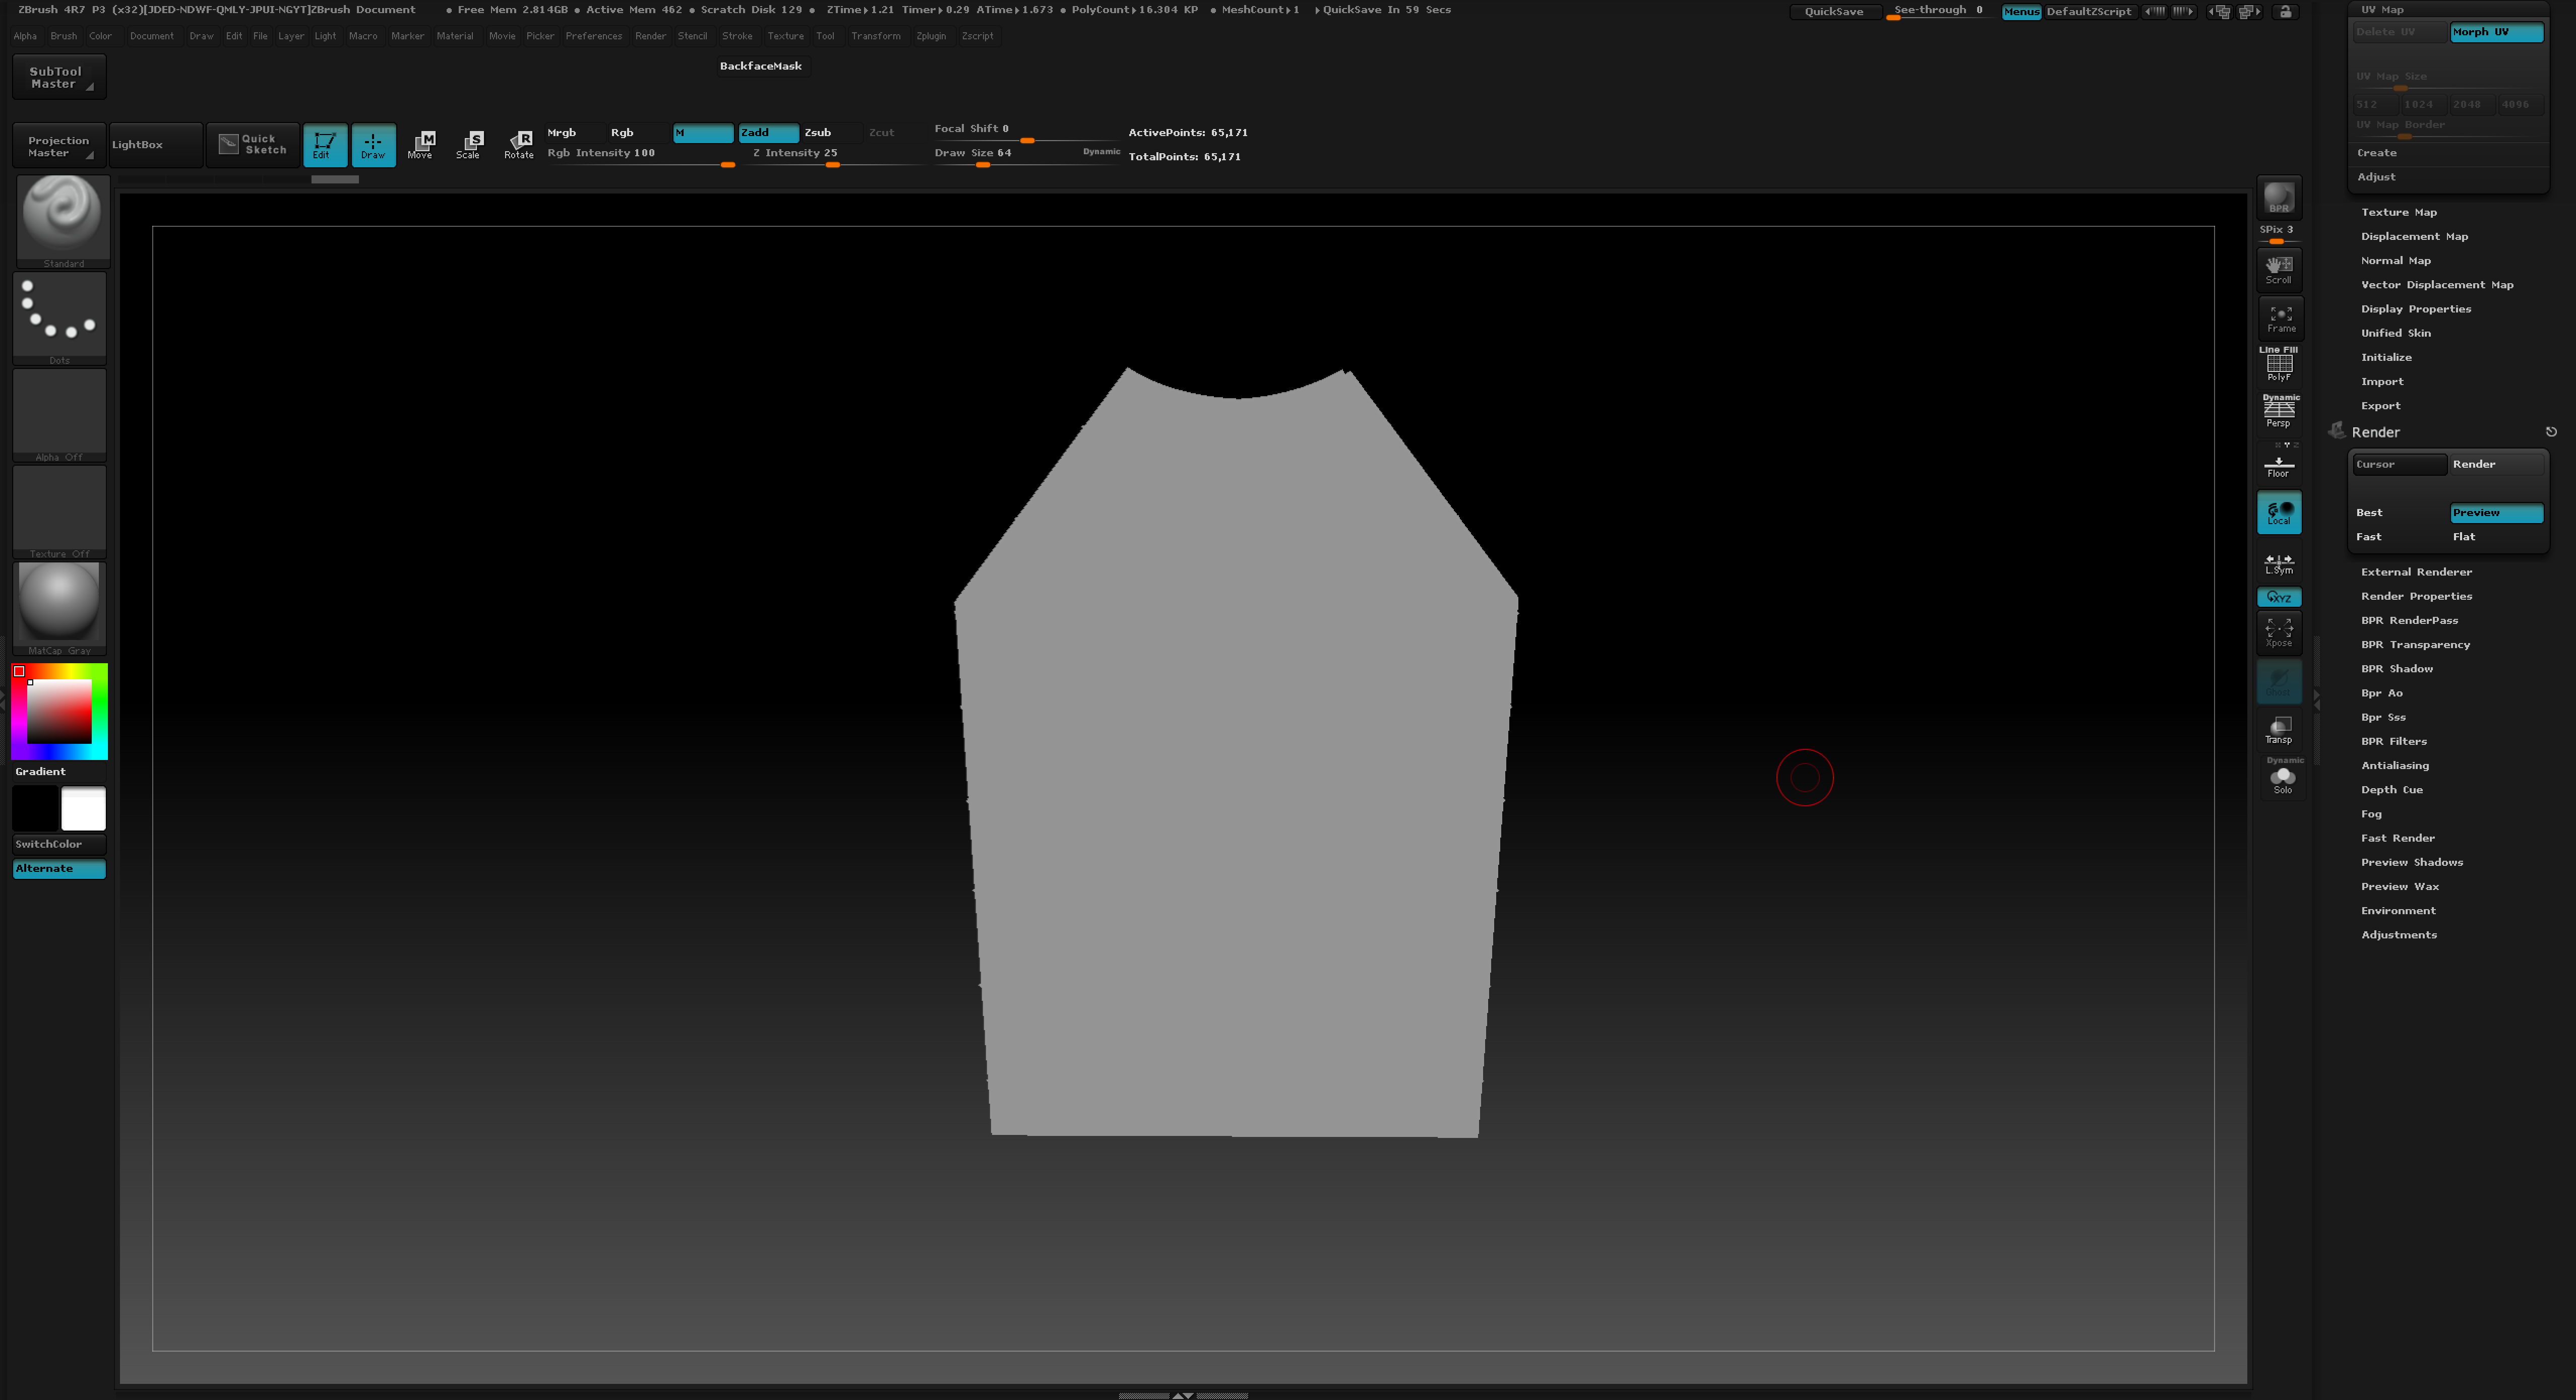This screenshot has height=1400, width=2576.
Task: Expand the Environment section
Action: 2398,911
